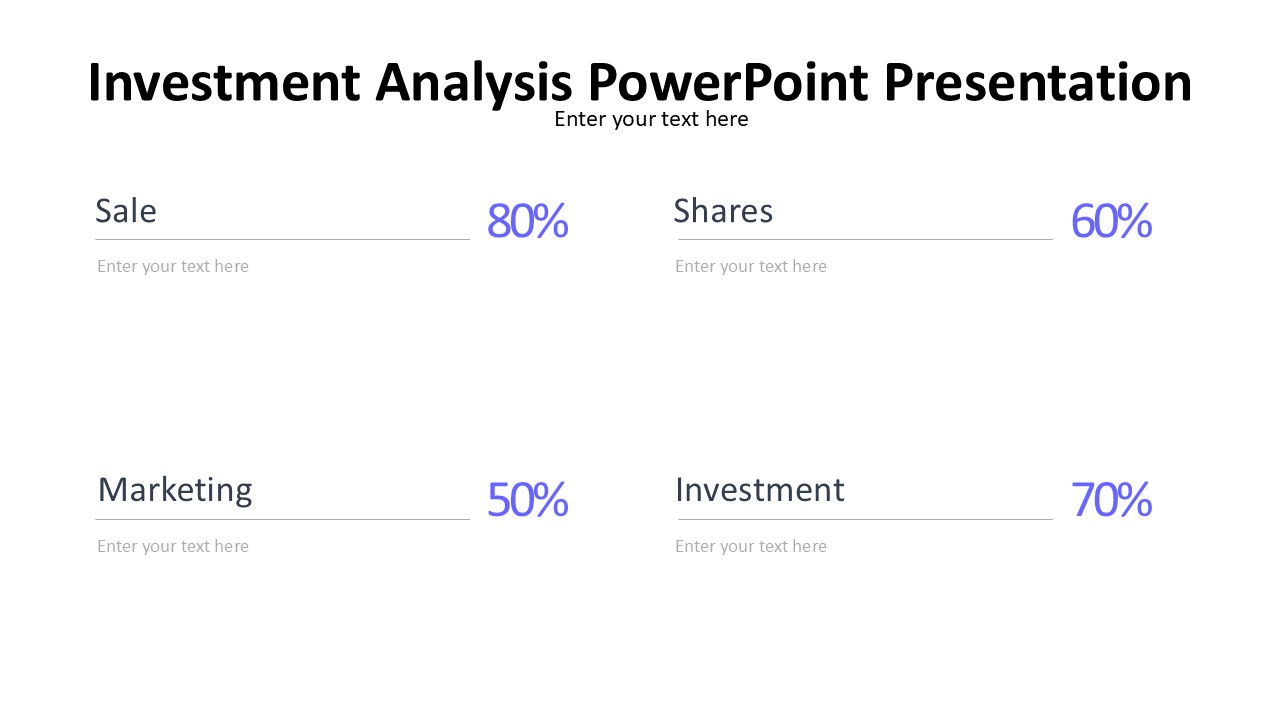1280x720 pixels.
Task: Select the "Sale" heading
Action: [x=126, y=211]
